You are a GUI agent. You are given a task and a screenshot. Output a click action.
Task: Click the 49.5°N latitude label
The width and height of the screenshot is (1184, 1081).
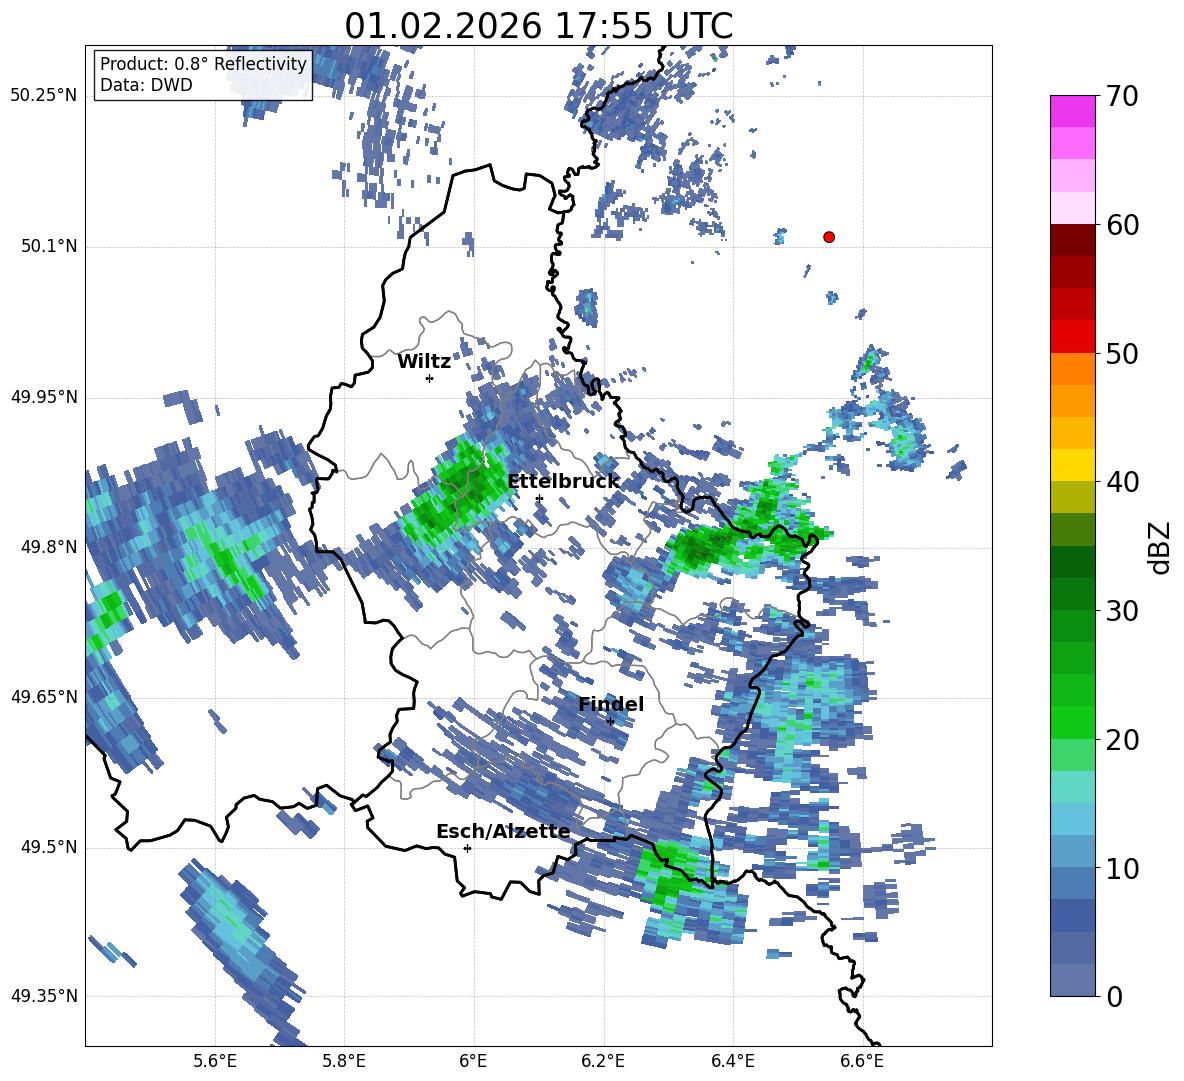click(x=48, y=847)
